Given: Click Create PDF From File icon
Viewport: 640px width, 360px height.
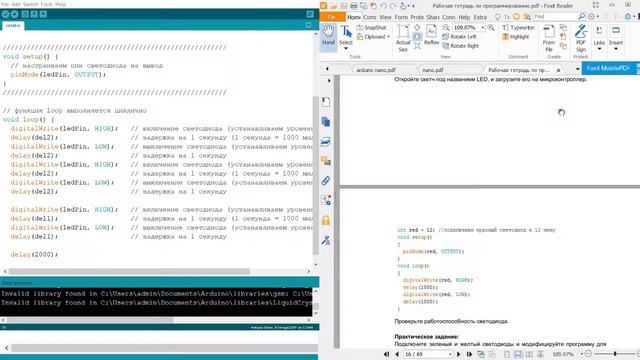Looking at the screenshot, I should point(549,38).
